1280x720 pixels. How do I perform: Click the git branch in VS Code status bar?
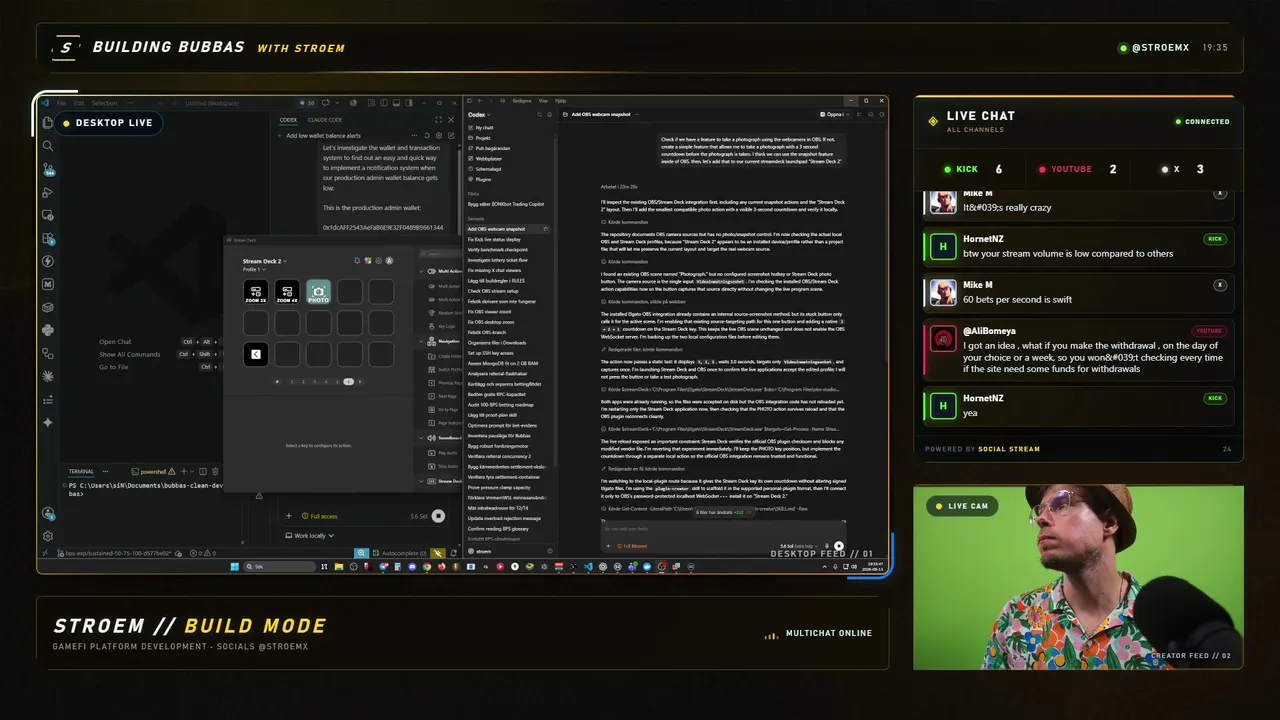point(117,553)
